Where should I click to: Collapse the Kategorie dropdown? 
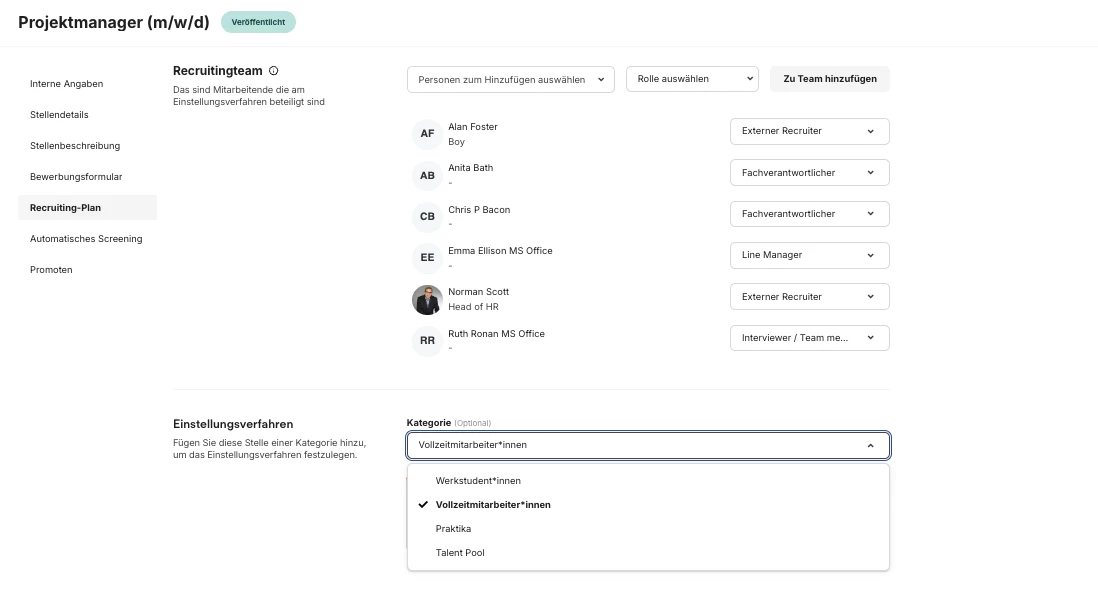648,445
